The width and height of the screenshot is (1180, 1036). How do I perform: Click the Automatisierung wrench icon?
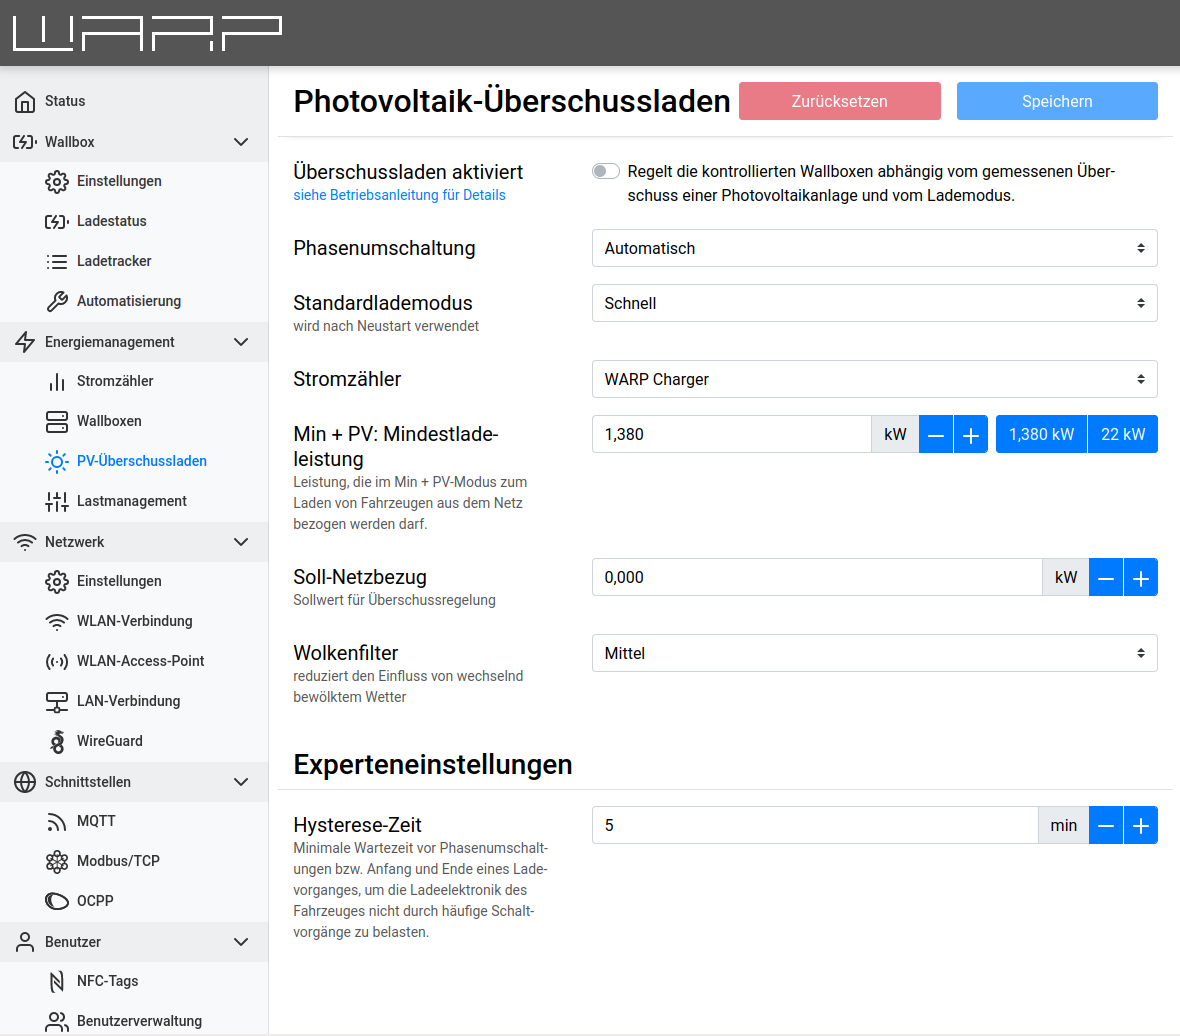coord(57,302)
